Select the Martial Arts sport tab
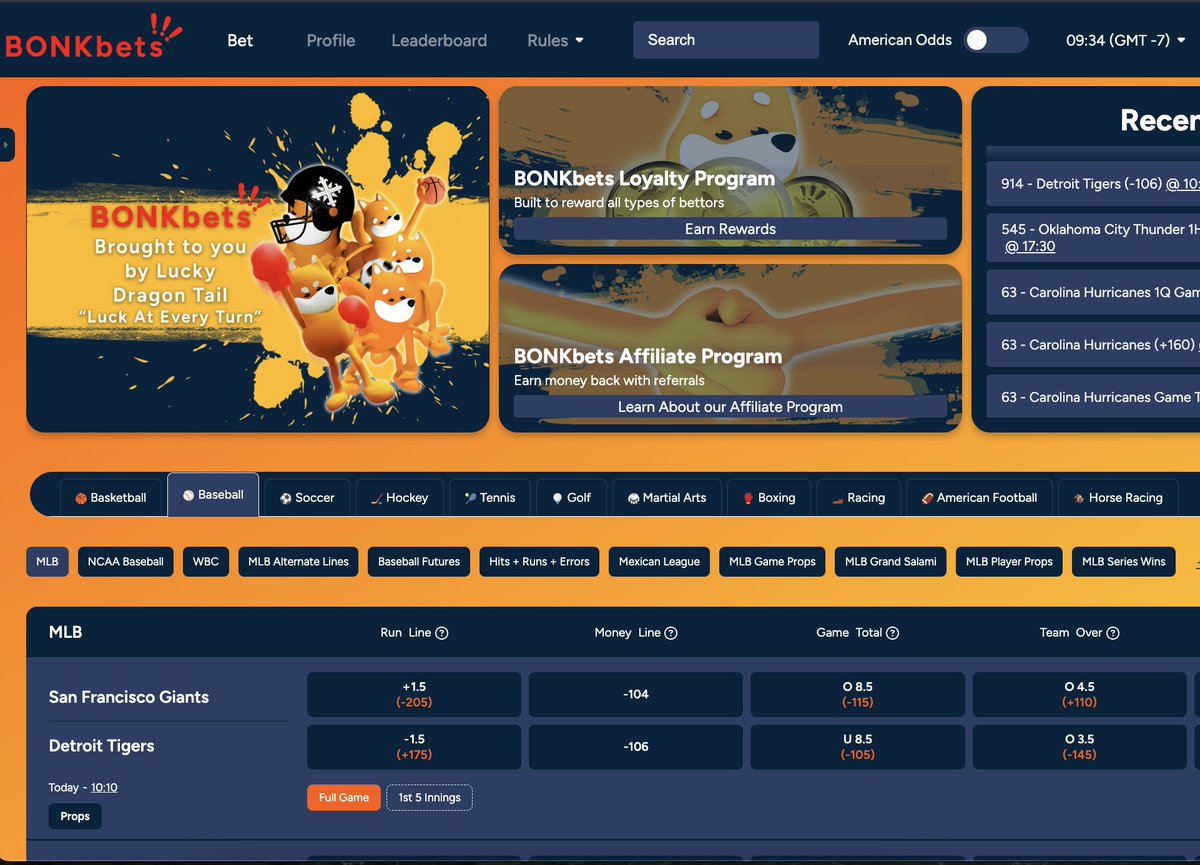 point(666,497)
